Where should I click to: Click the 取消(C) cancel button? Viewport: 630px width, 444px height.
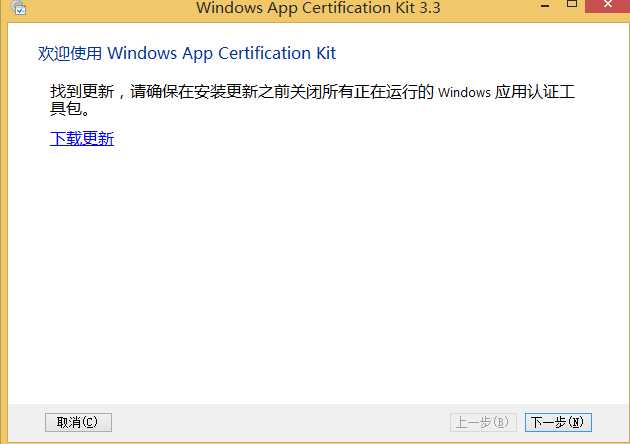(x=78, y=422)
